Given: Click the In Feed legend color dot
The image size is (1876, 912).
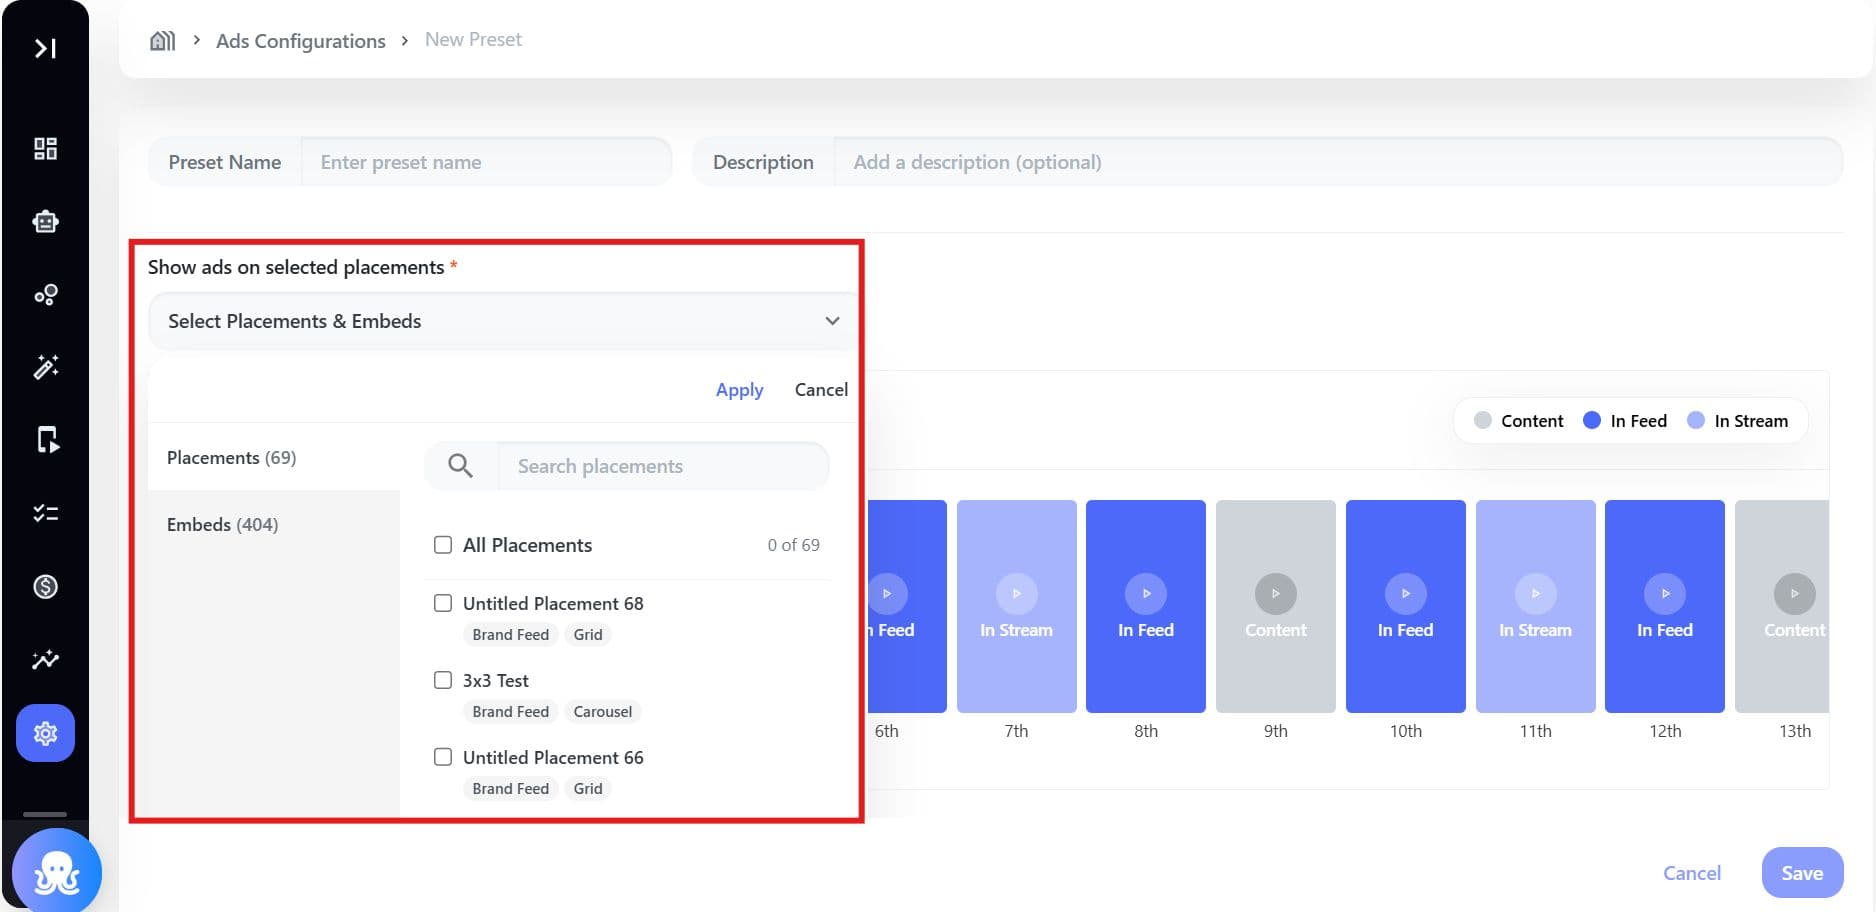Looking at the screenshot, I should coord(1592,420).
